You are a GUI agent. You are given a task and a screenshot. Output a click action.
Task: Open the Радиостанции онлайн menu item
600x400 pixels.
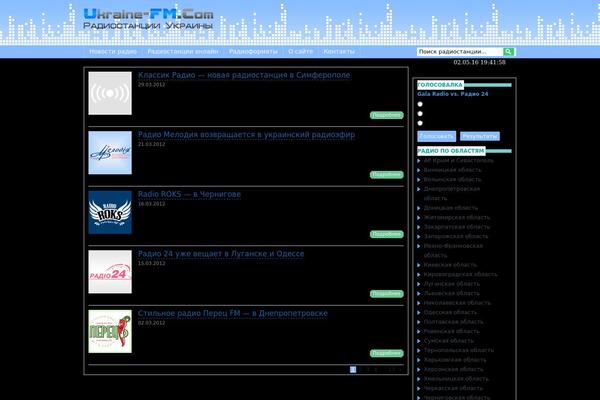coord(183,51)
